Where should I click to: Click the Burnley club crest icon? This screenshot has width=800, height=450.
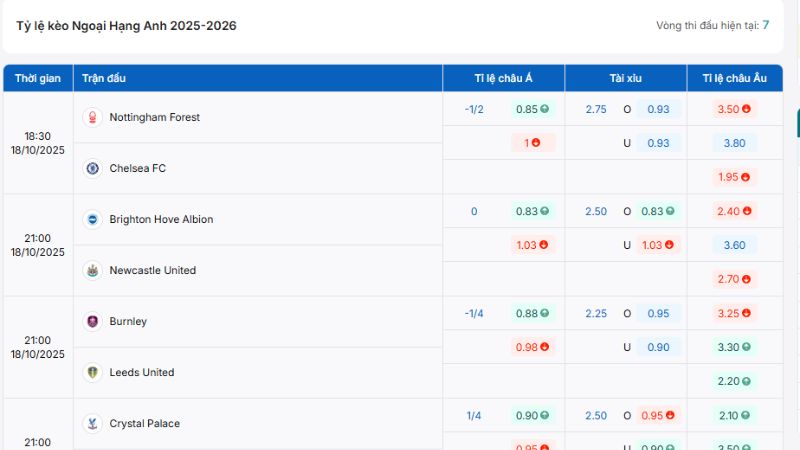[93, 321]
